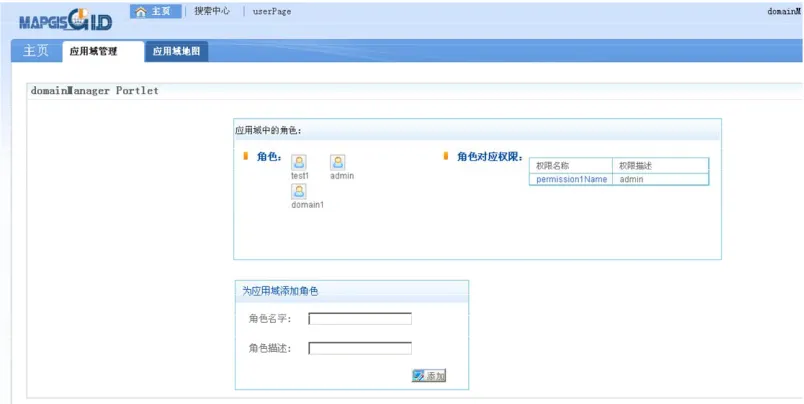804x404 pixels.
Task: Switch to the 应用域地图 tab
Action: 176,51
